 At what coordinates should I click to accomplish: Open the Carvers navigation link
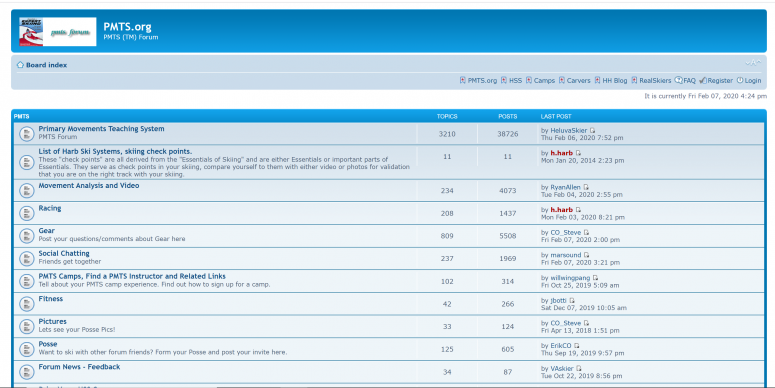point(578,80)
